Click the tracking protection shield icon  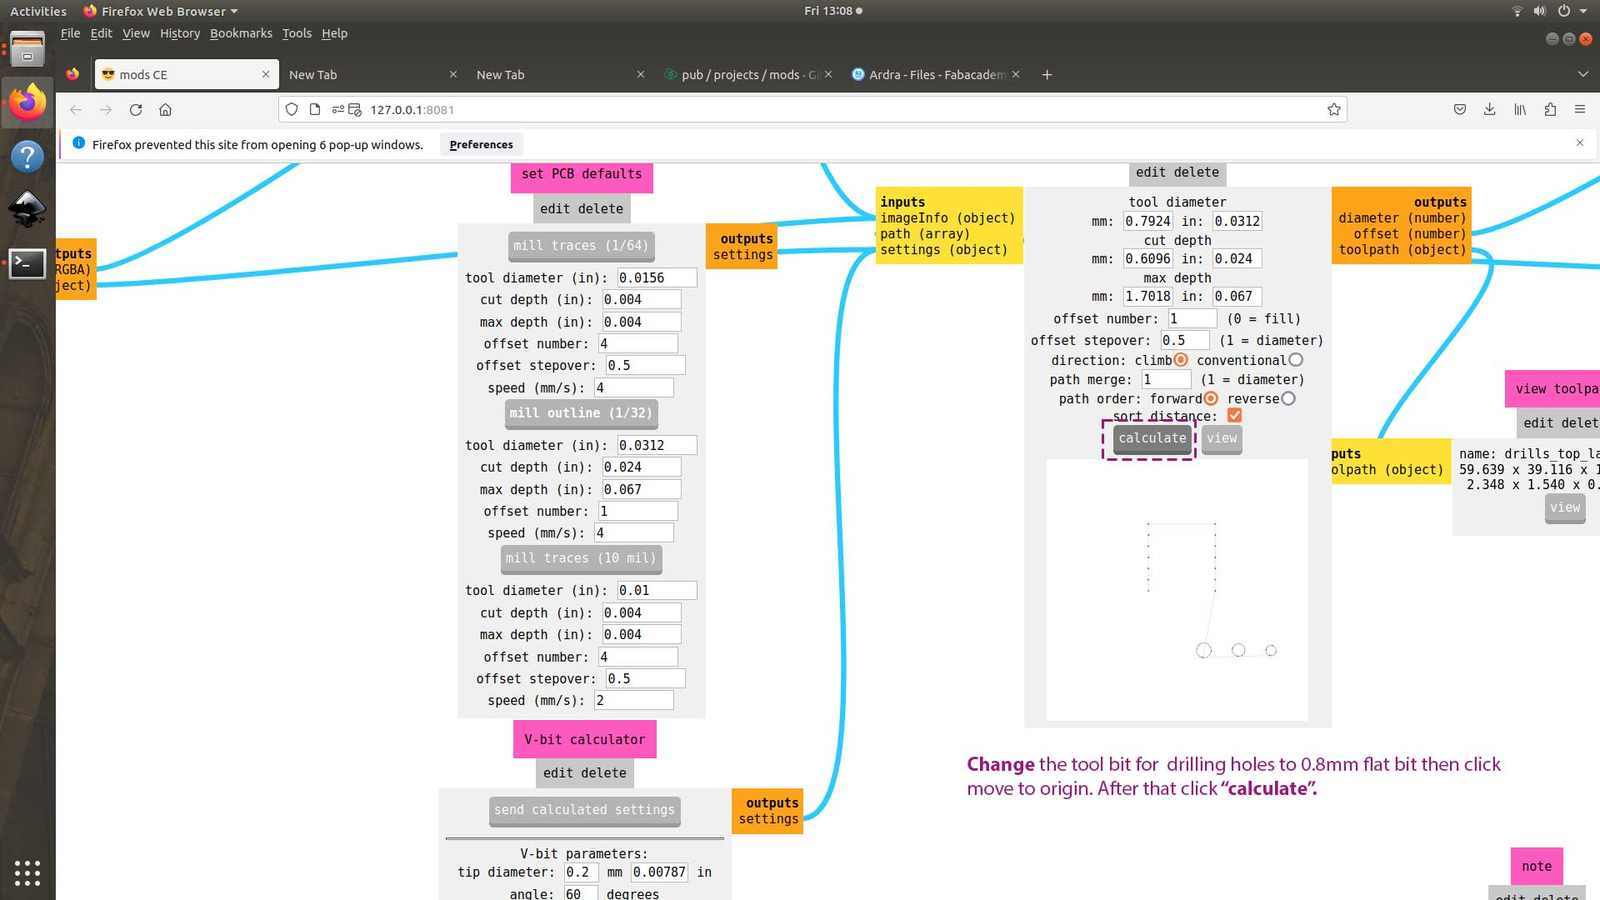click(290, 110)
